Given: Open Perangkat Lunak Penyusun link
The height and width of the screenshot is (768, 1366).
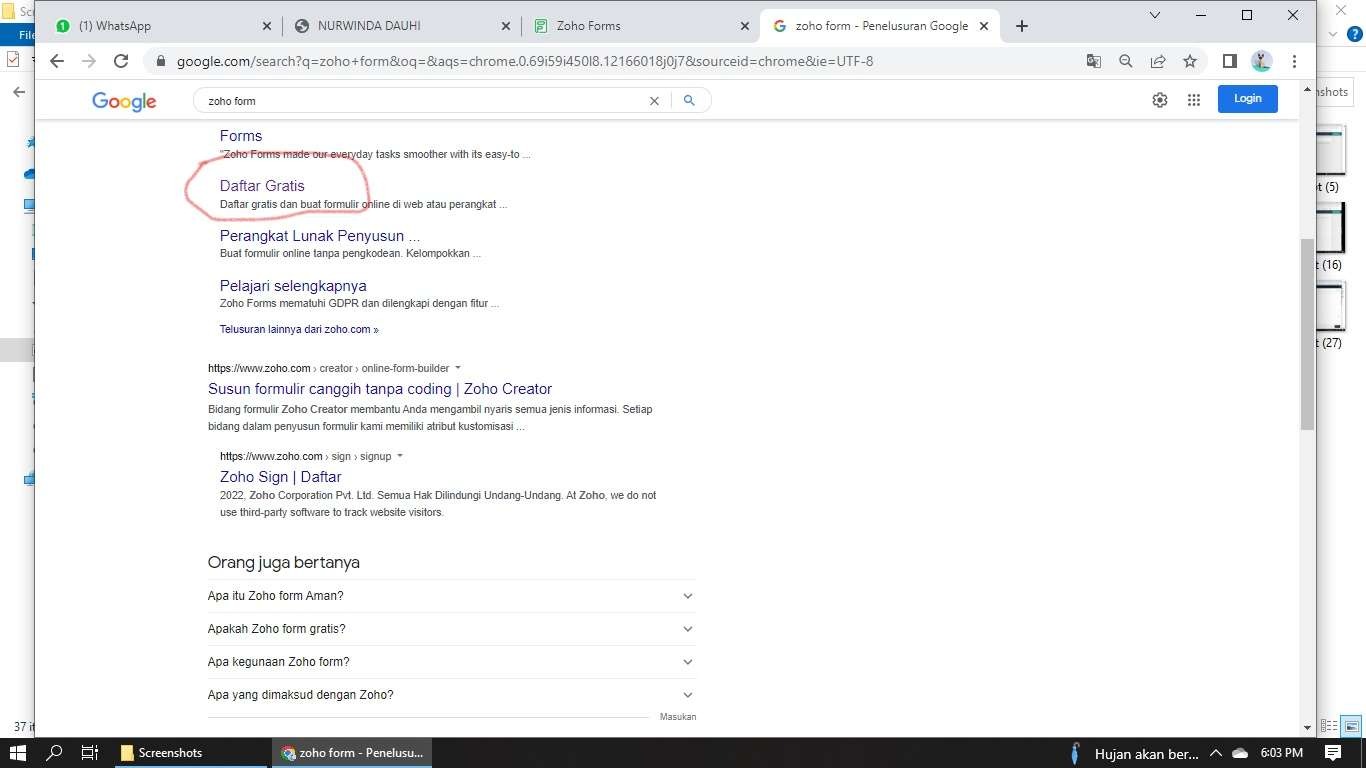Looking at the screenshot, I should tap(320, 236).
